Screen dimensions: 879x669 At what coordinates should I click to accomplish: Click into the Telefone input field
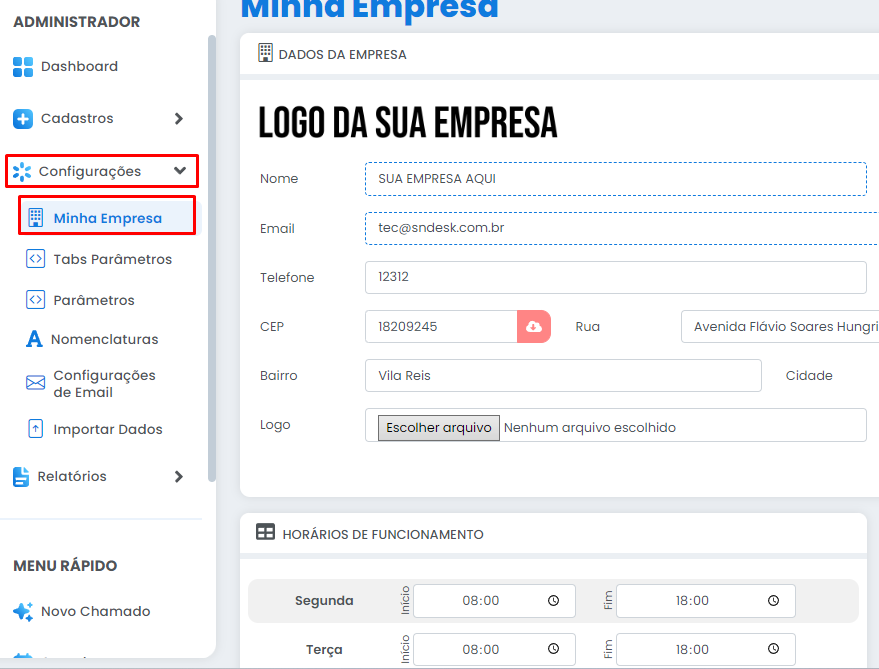point(615,278)
